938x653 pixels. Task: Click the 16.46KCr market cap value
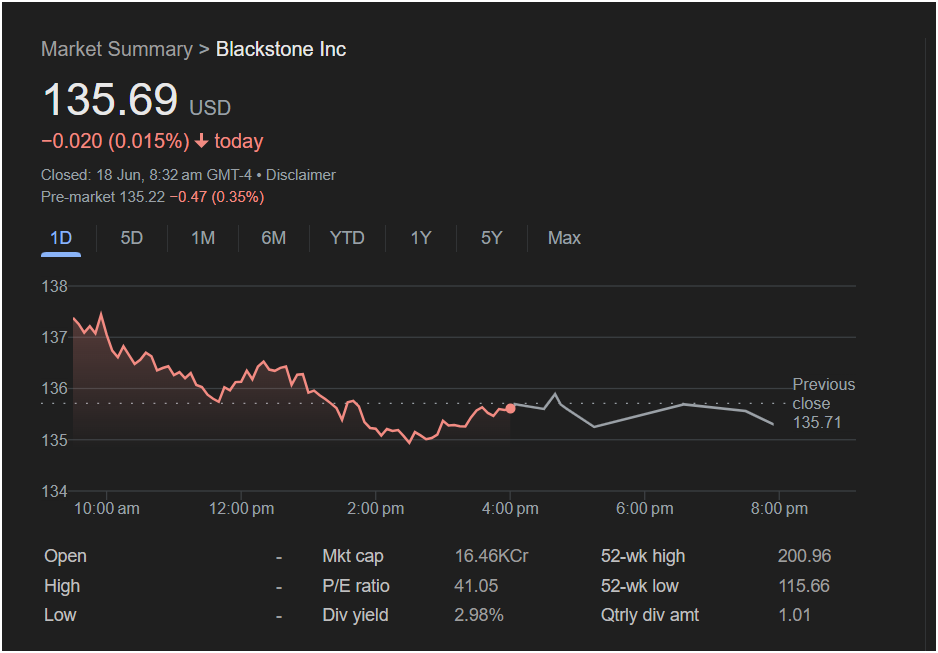point(491,556)
